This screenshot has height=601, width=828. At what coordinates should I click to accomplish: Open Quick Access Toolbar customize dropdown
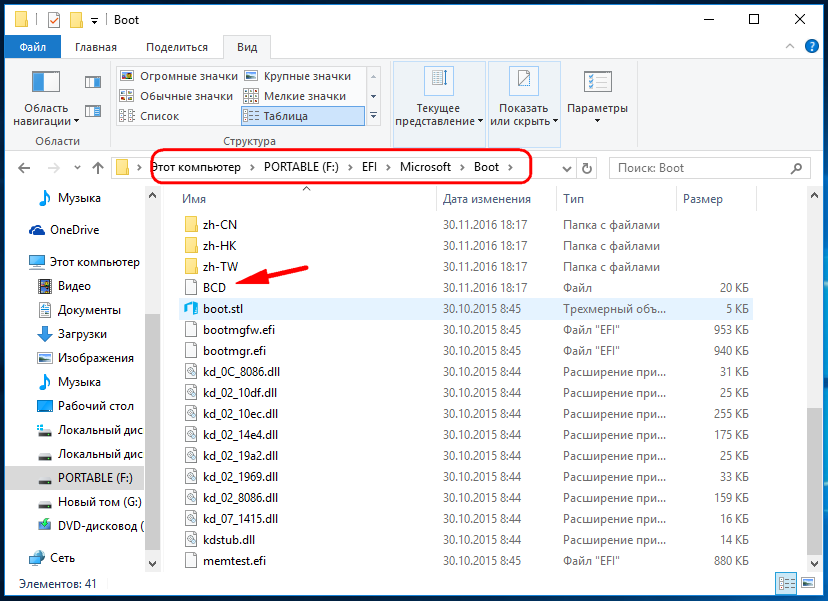point(95,21)
